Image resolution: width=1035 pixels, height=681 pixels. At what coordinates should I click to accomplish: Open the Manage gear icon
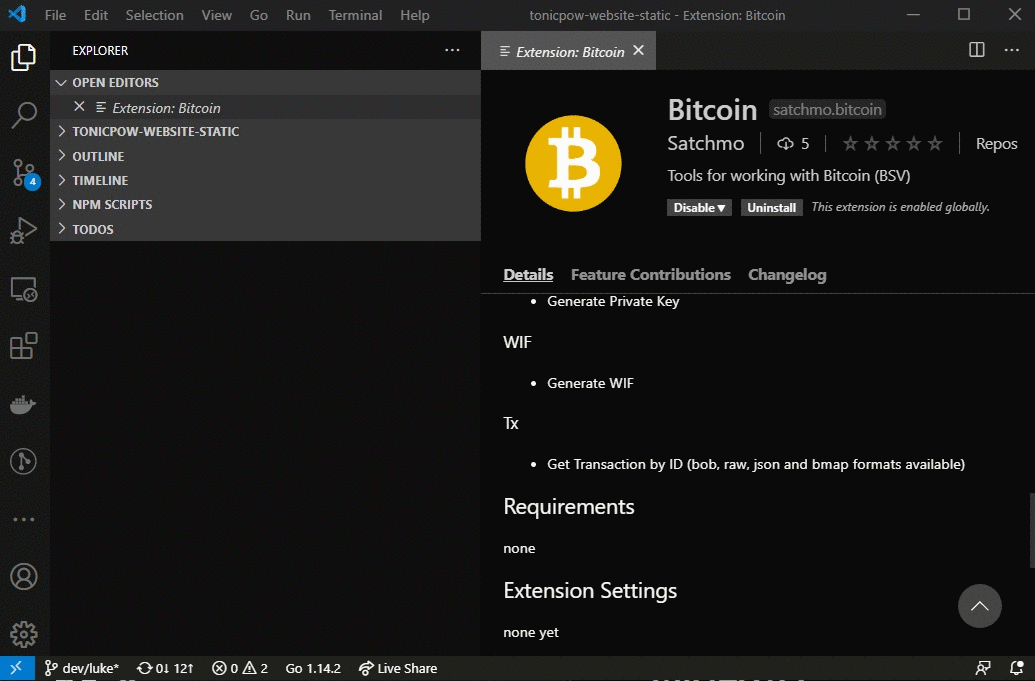24,635
